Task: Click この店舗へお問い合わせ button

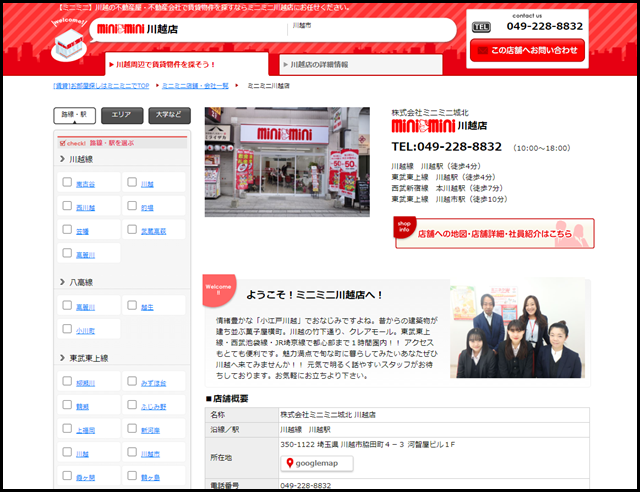Action: (x=527, y=50)
